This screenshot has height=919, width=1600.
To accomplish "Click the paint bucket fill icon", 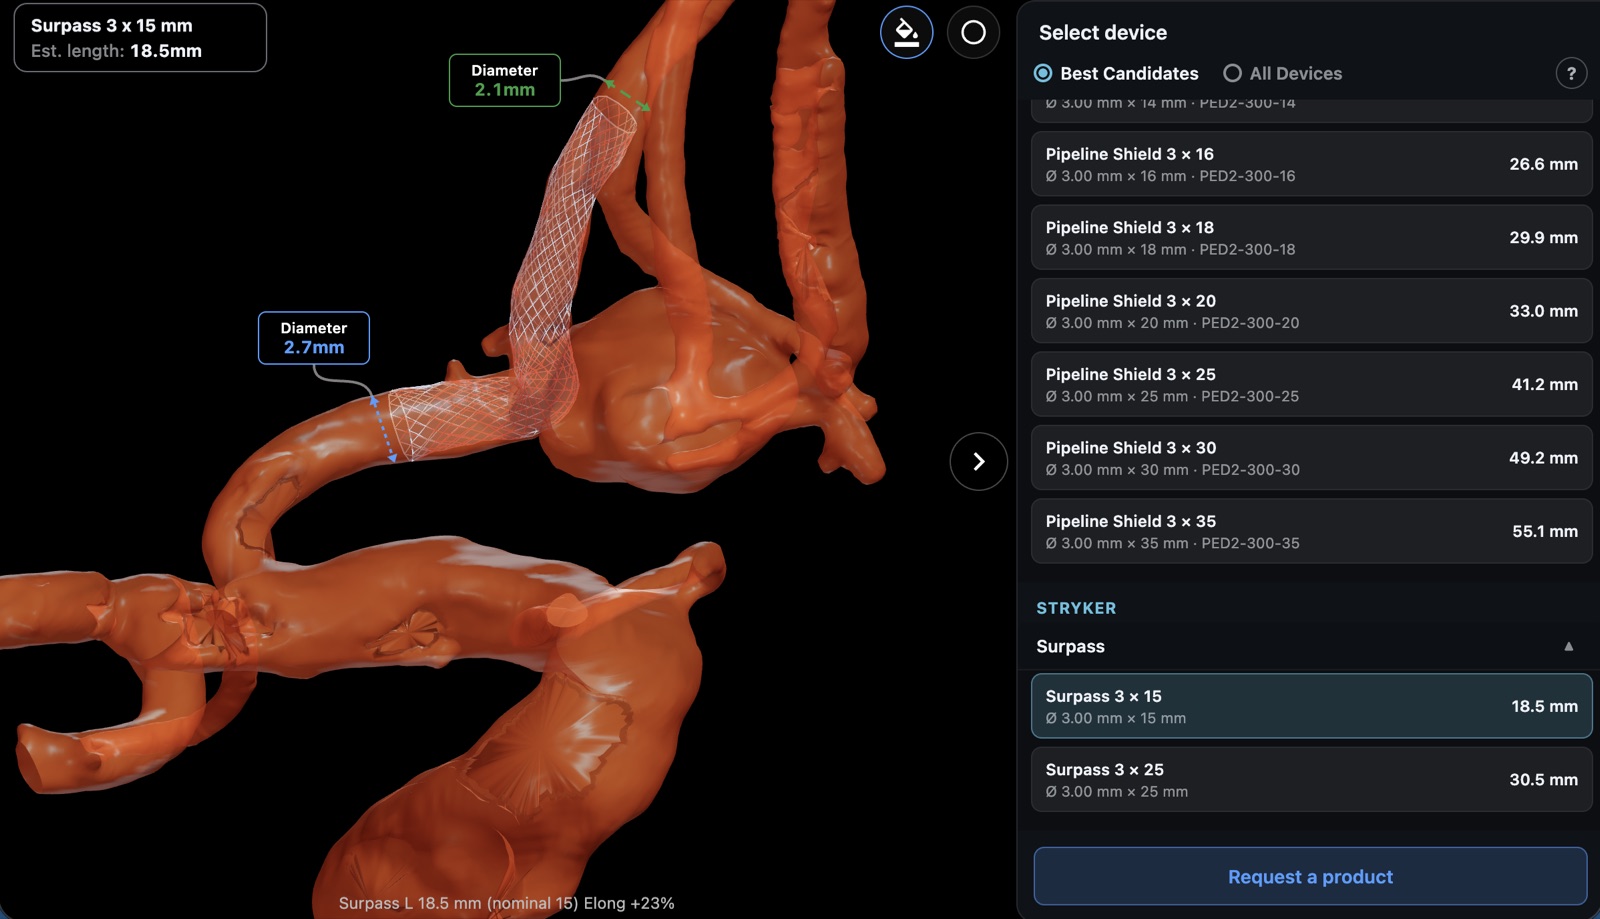I will tap(906, 32).
